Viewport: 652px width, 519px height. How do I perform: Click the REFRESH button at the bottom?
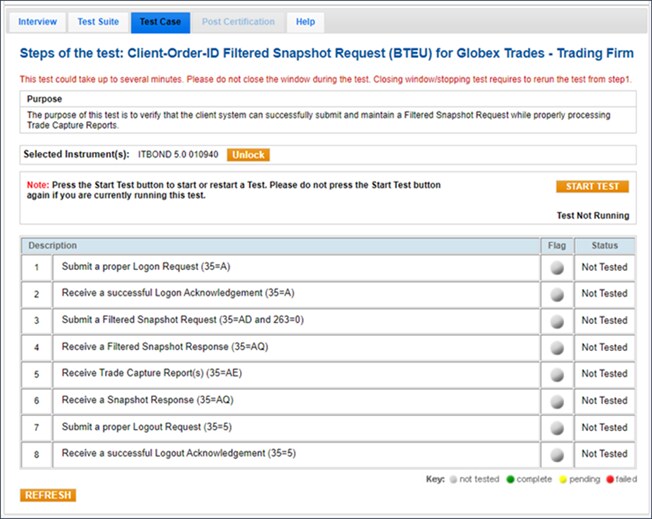point(47,495)
